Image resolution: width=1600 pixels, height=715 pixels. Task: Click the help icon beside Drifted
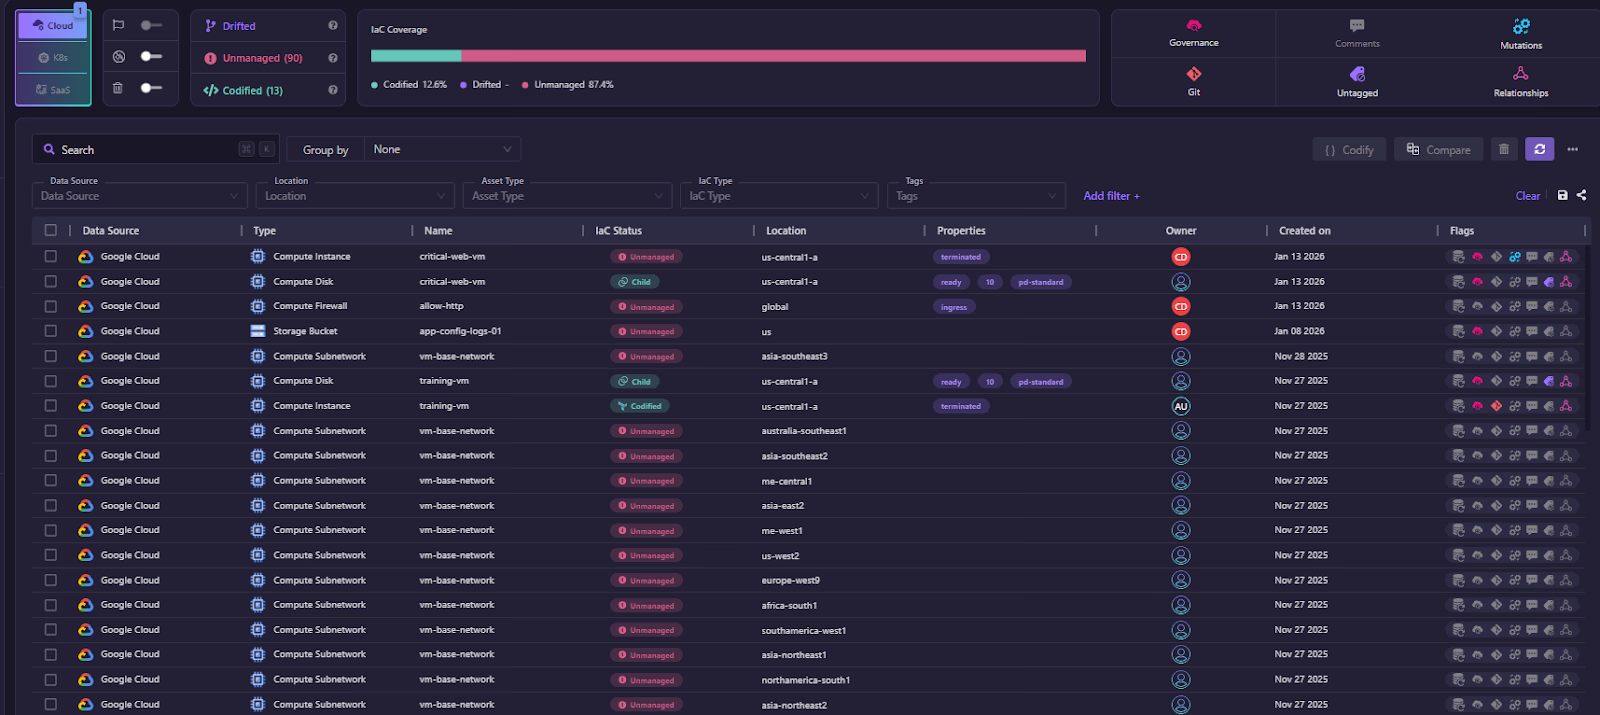point(333,26)
